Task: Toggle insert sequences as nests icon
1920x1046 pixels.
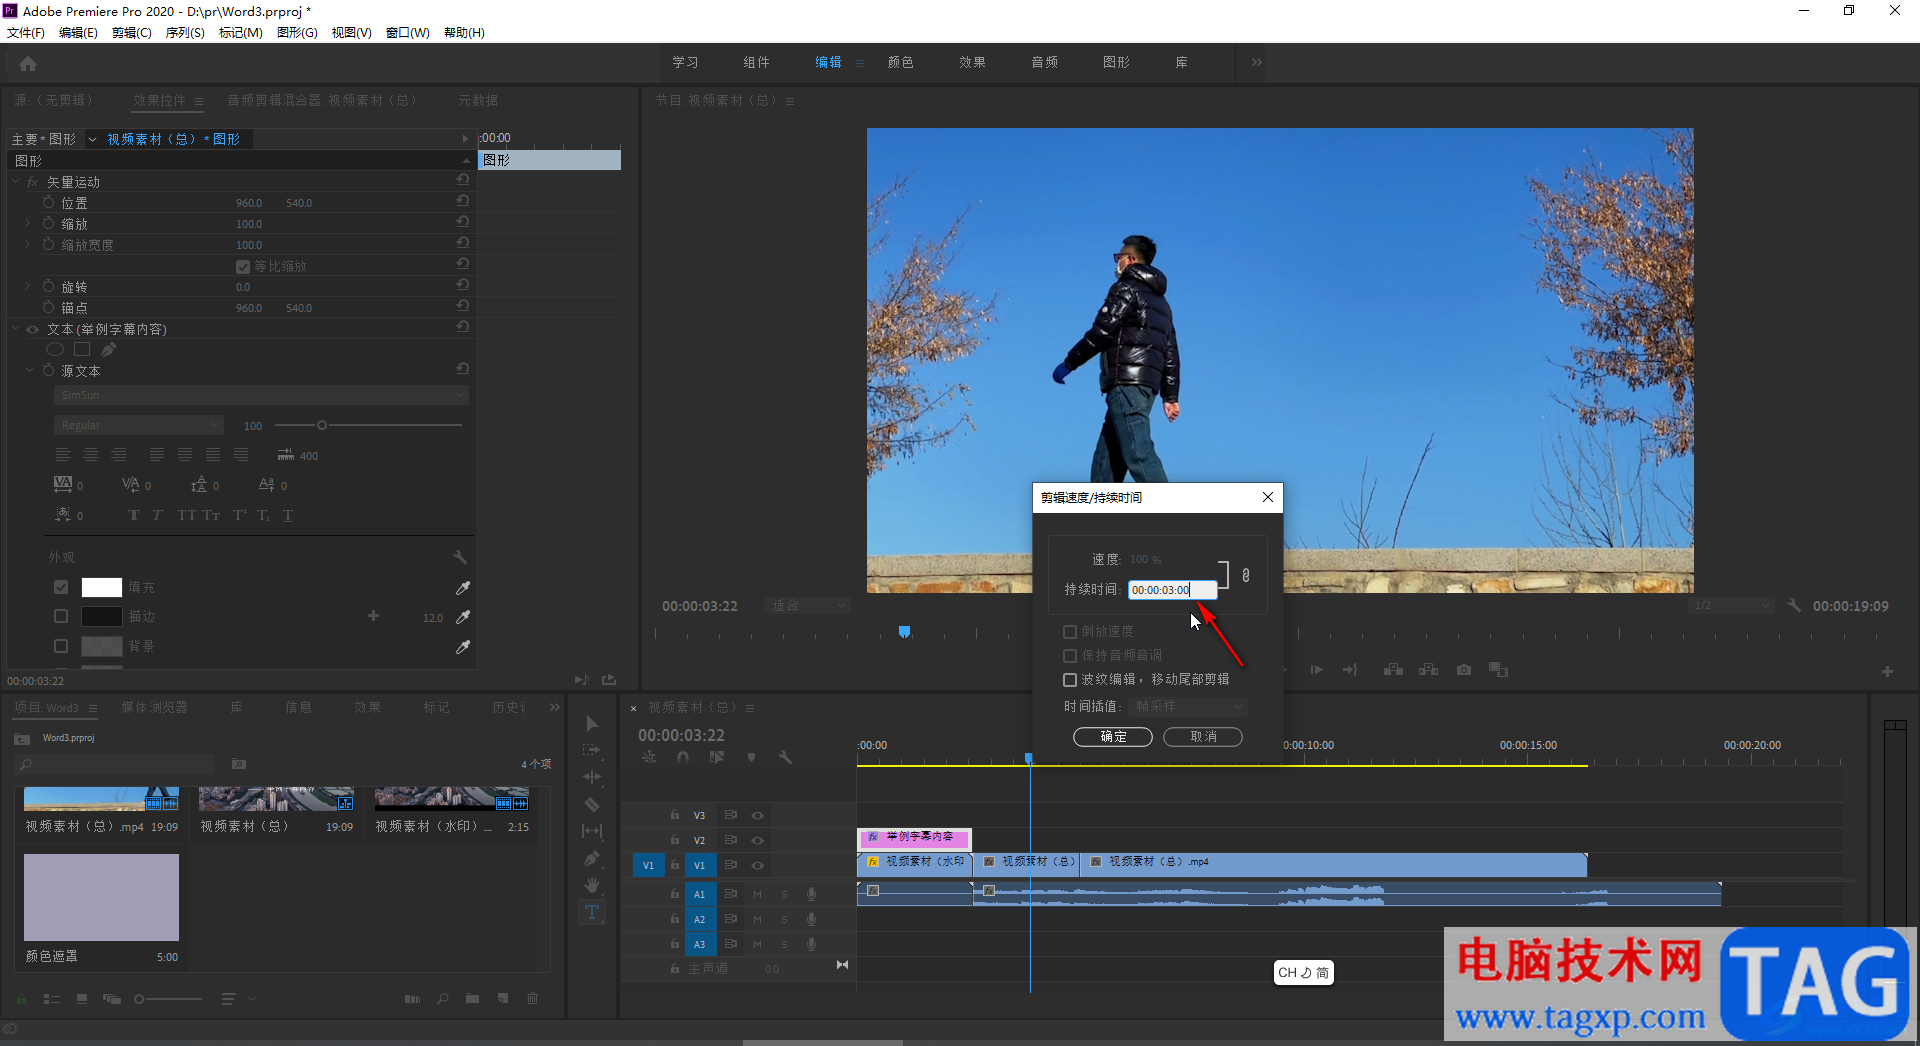Action: (x=649, y=758)
